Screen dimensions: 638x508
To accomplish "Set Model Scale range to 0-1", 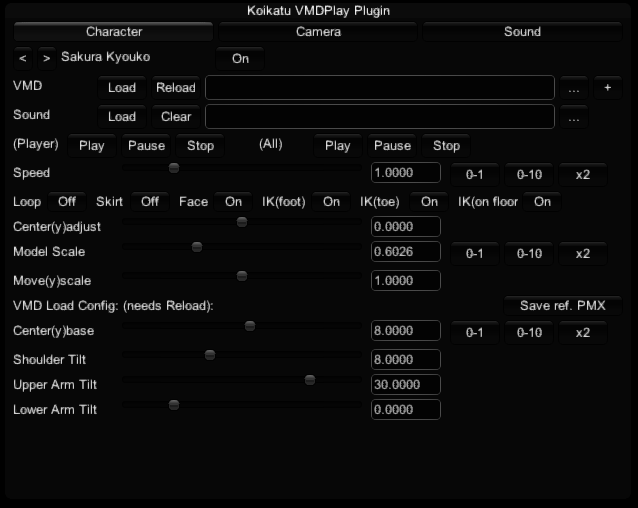I will [474, 253].
